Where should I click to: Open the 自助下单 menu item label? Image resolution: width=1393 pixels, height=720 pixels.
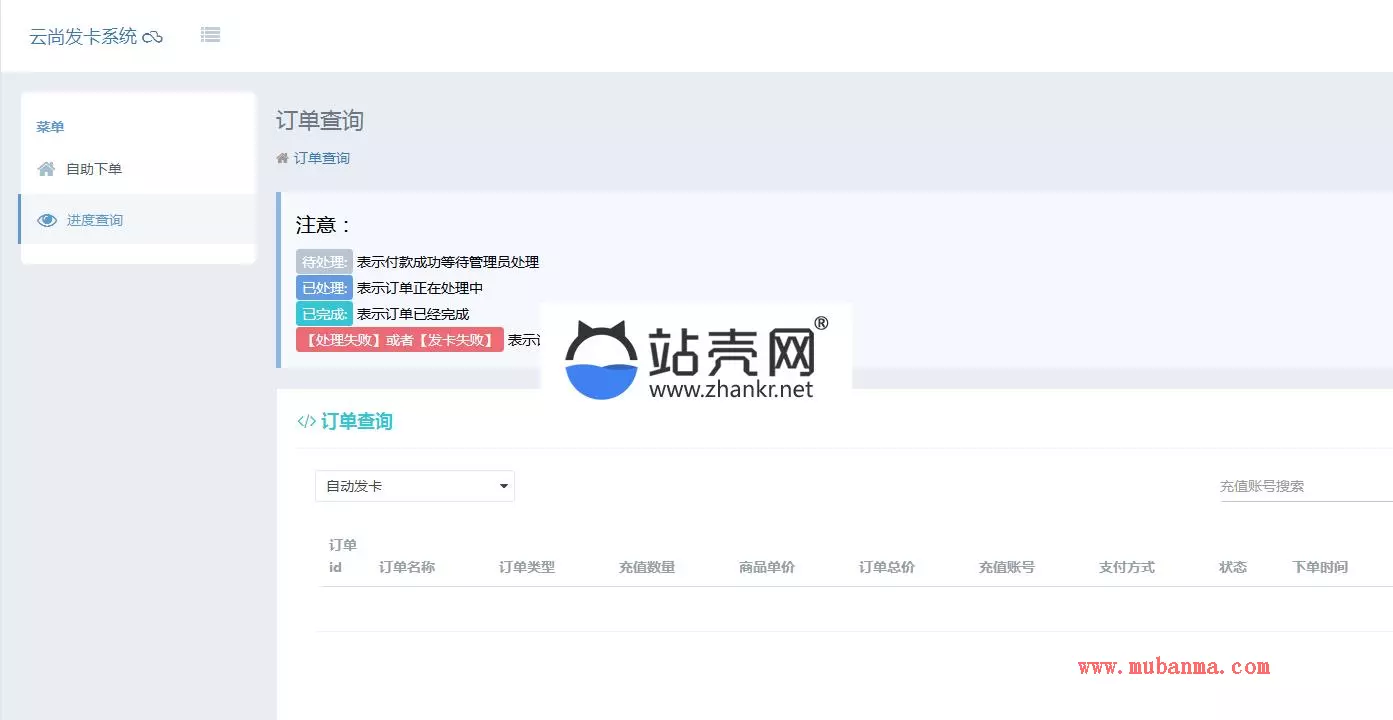click(x=94, y=169)
